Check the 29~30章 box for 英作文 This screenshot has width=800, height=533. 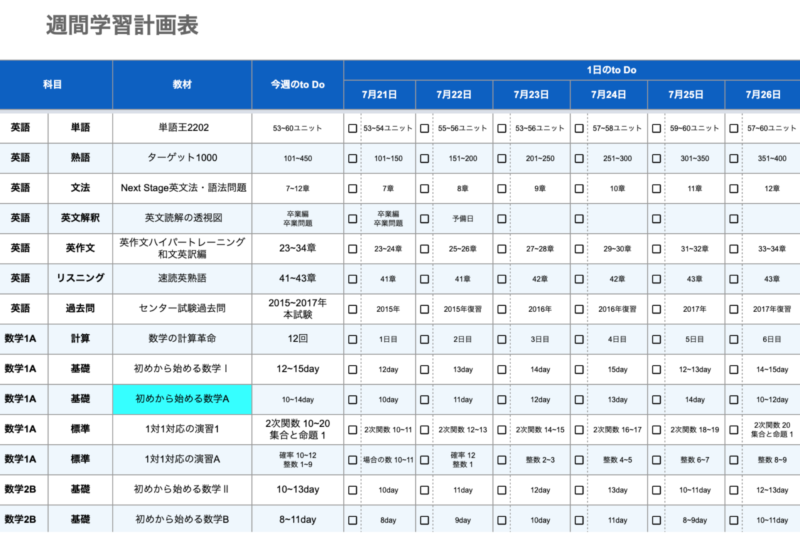point(579,249)
